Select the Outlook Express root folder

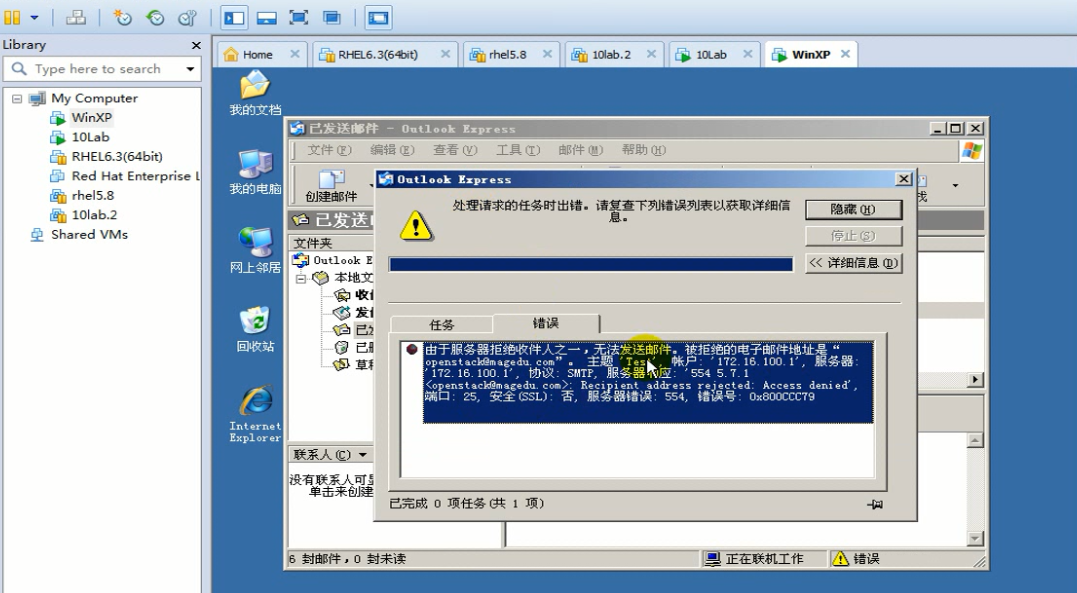[333, 260]
